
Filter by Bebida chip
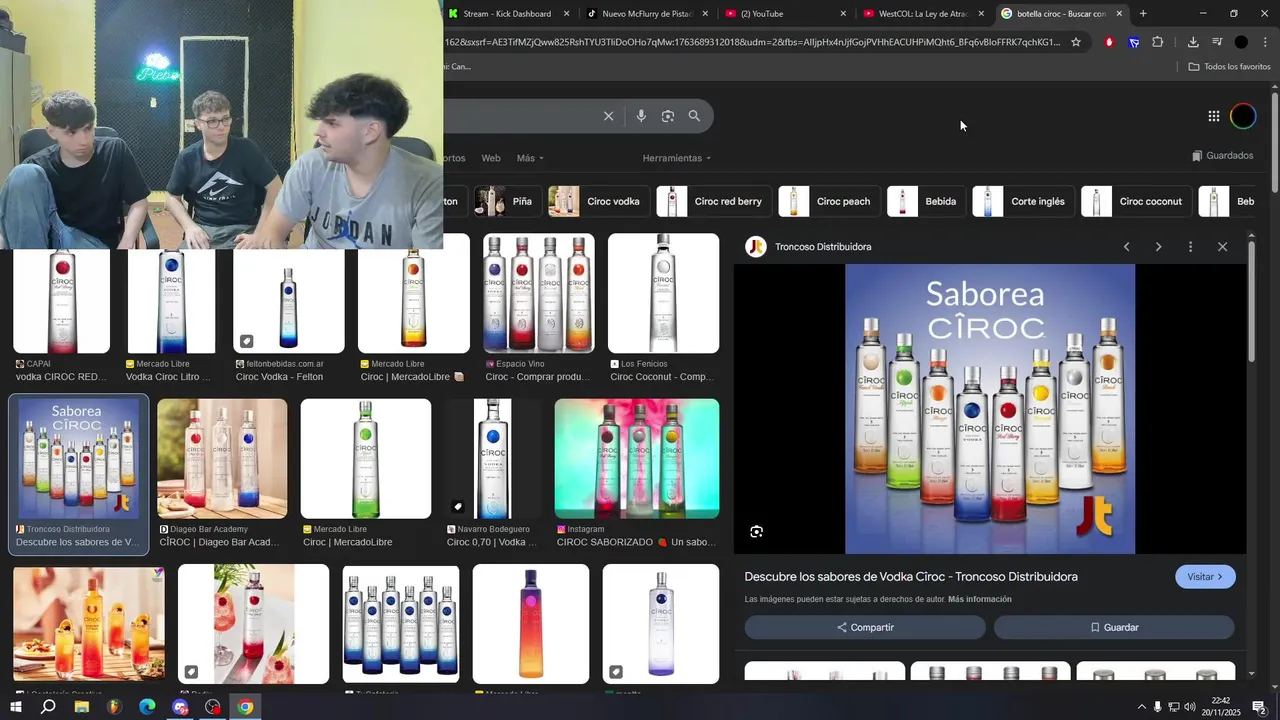click(x=926, y=201)
